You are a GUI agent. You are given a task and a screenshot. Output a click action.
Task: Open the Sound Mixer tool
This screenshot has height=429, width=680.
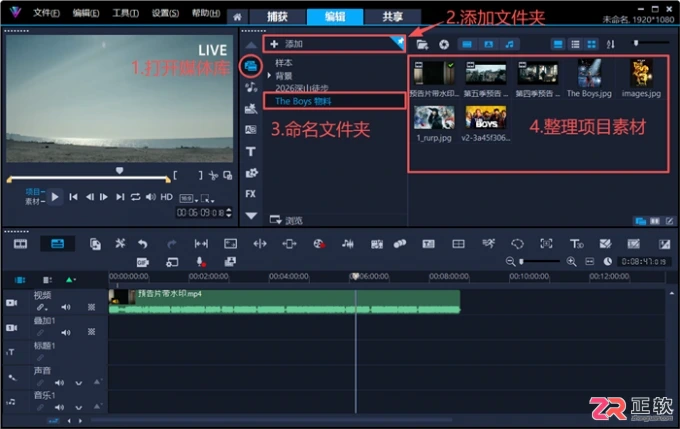[347, 244]
